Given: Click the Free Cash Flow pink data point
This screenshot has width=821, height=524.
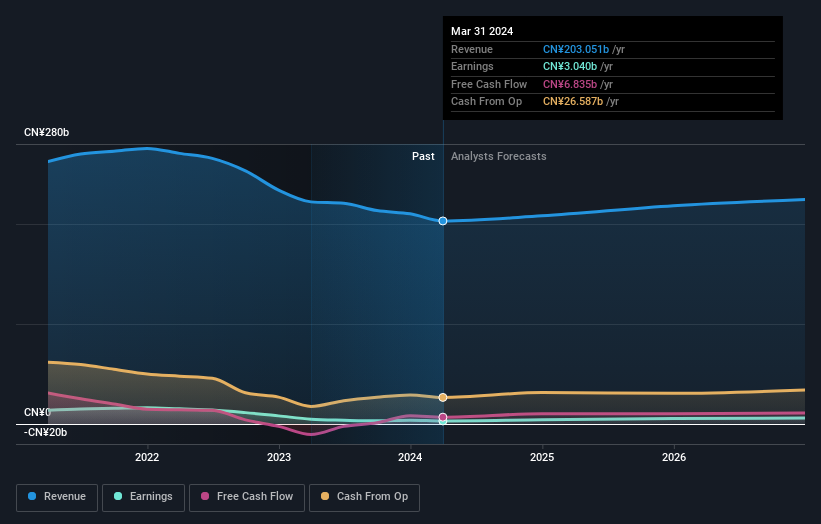Looking at the screenshot, I should tap(443, 417).
